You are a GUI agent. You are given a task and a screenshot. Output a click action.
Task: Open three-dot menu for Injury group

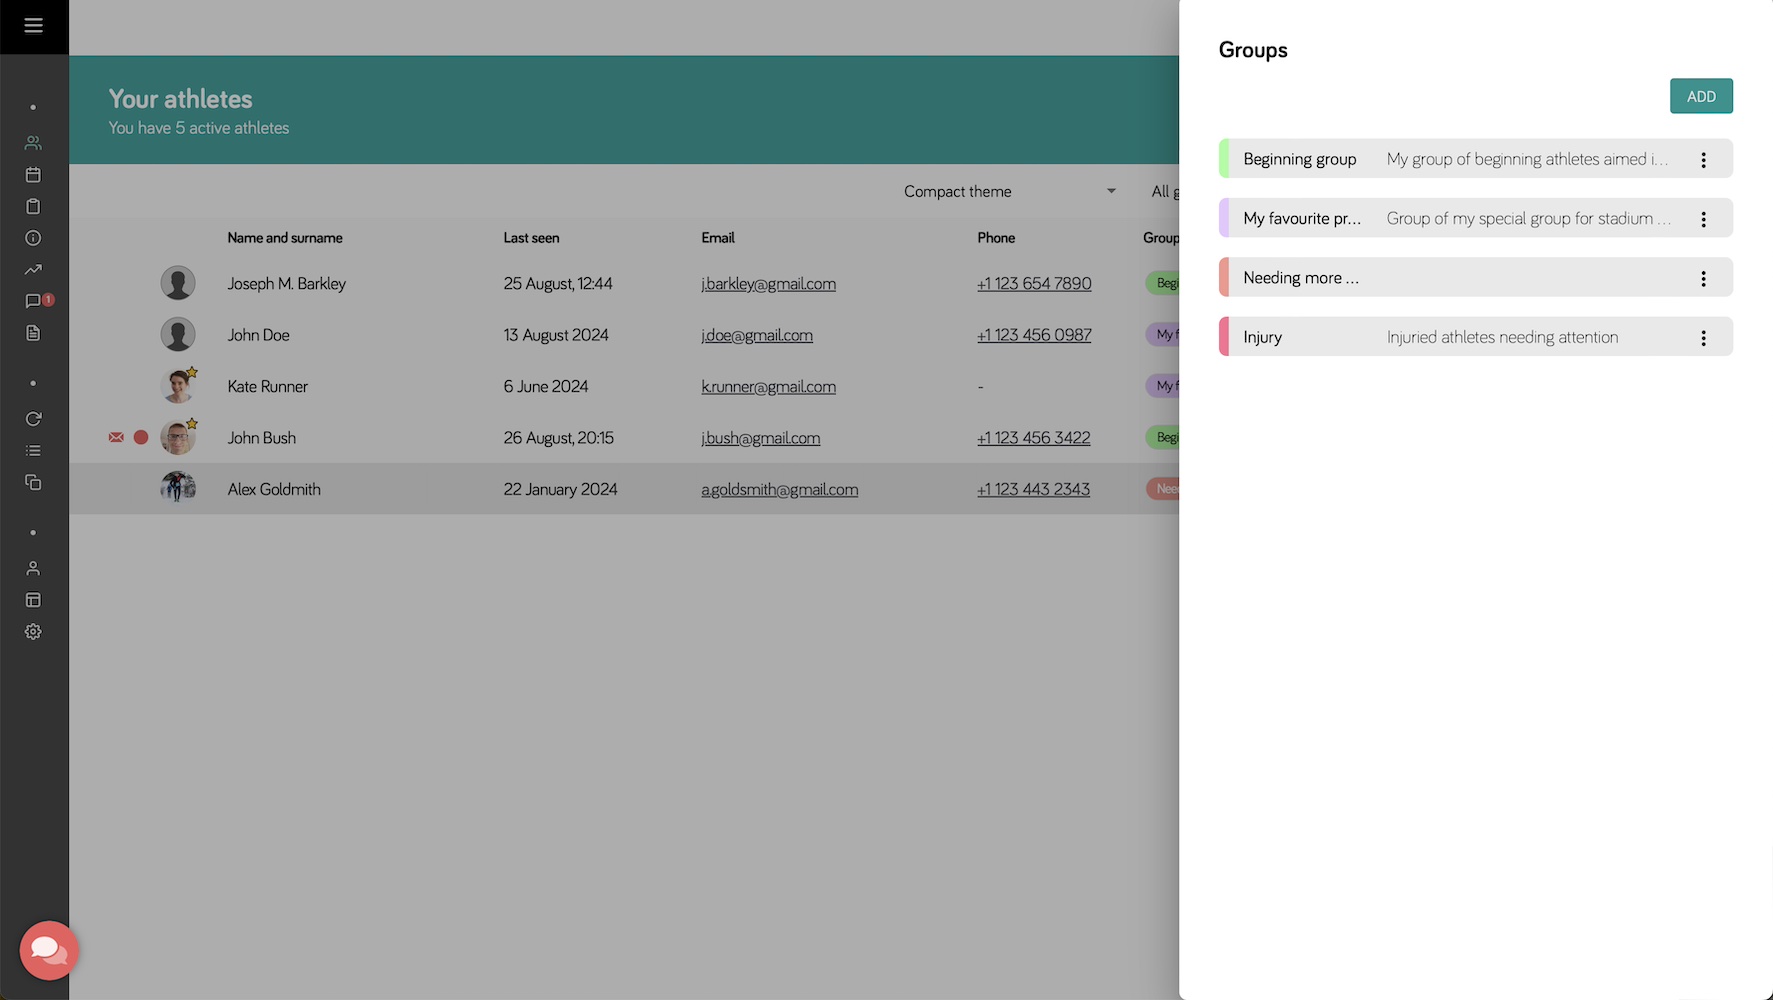1703,338
